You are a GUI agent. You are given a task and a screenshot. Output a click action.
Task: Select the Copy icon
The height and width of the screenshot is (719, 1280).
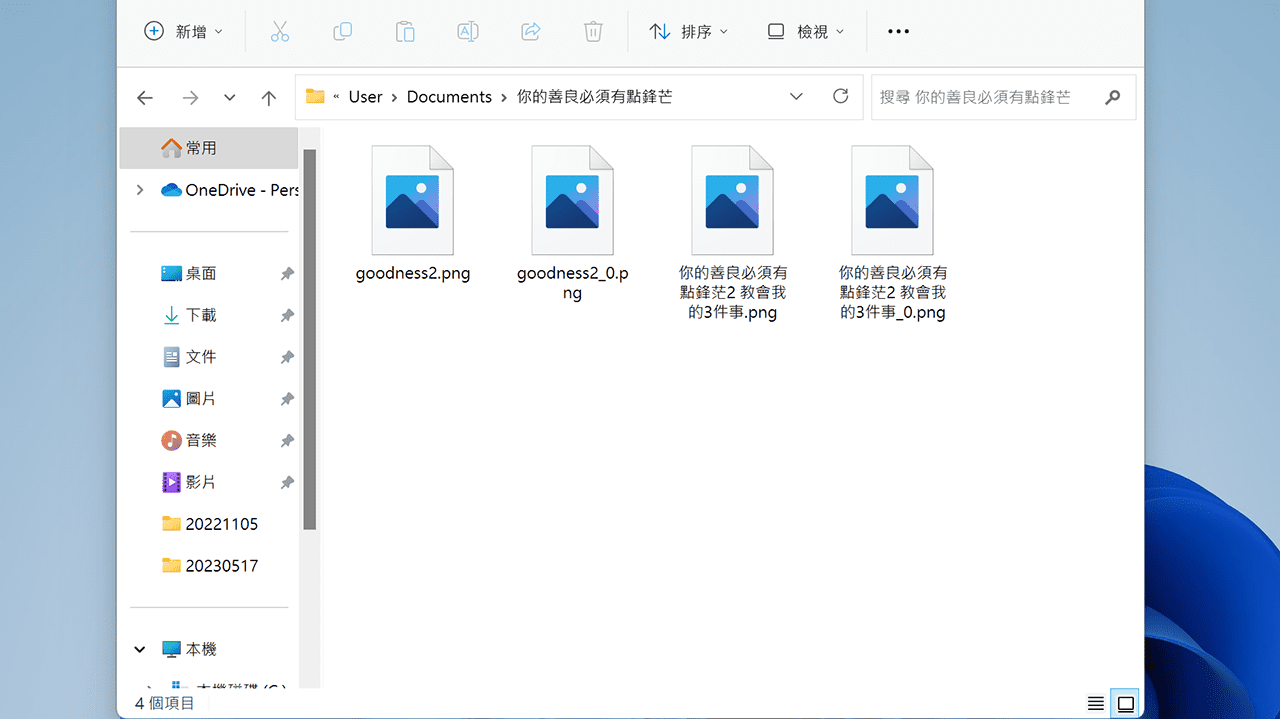pyautogui.click(x=342, y=31)
